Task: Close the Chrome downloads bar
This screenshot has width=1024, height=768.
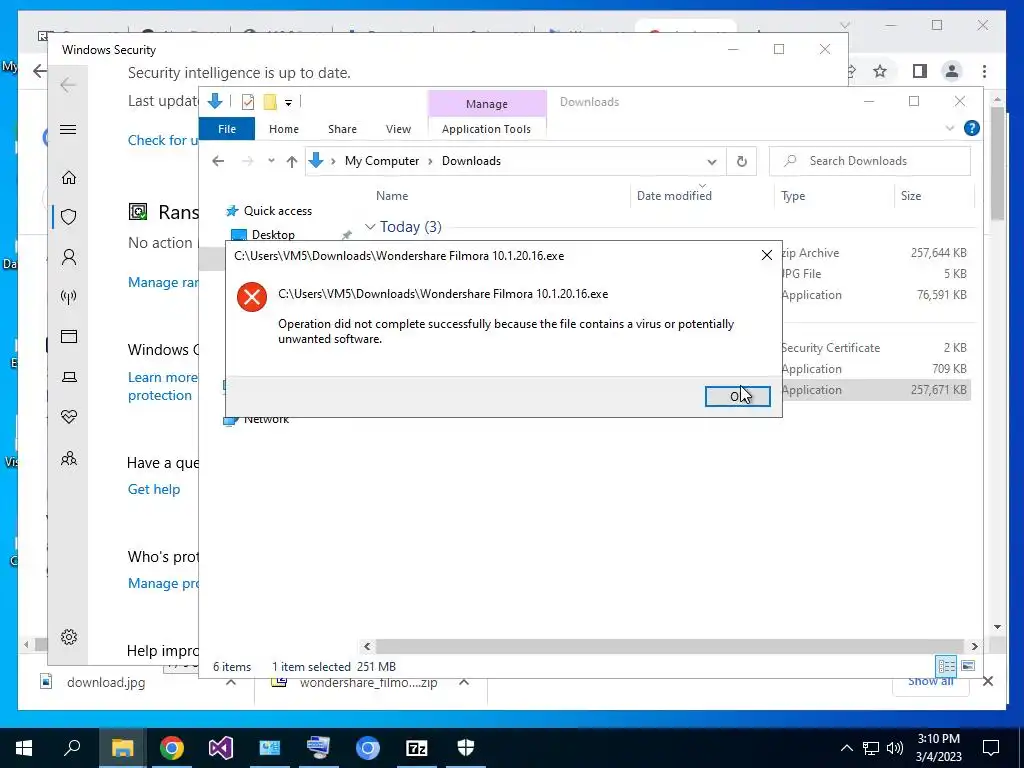Action: 987,682
